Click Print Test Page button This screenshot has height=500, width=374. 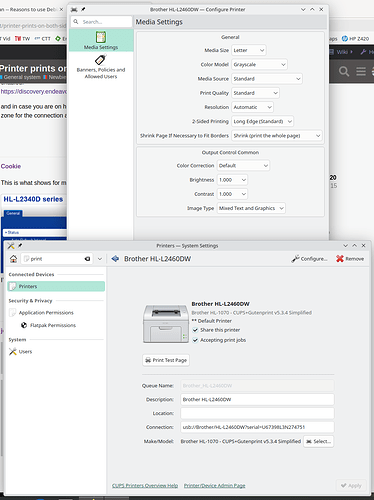(x=166, y=360)
